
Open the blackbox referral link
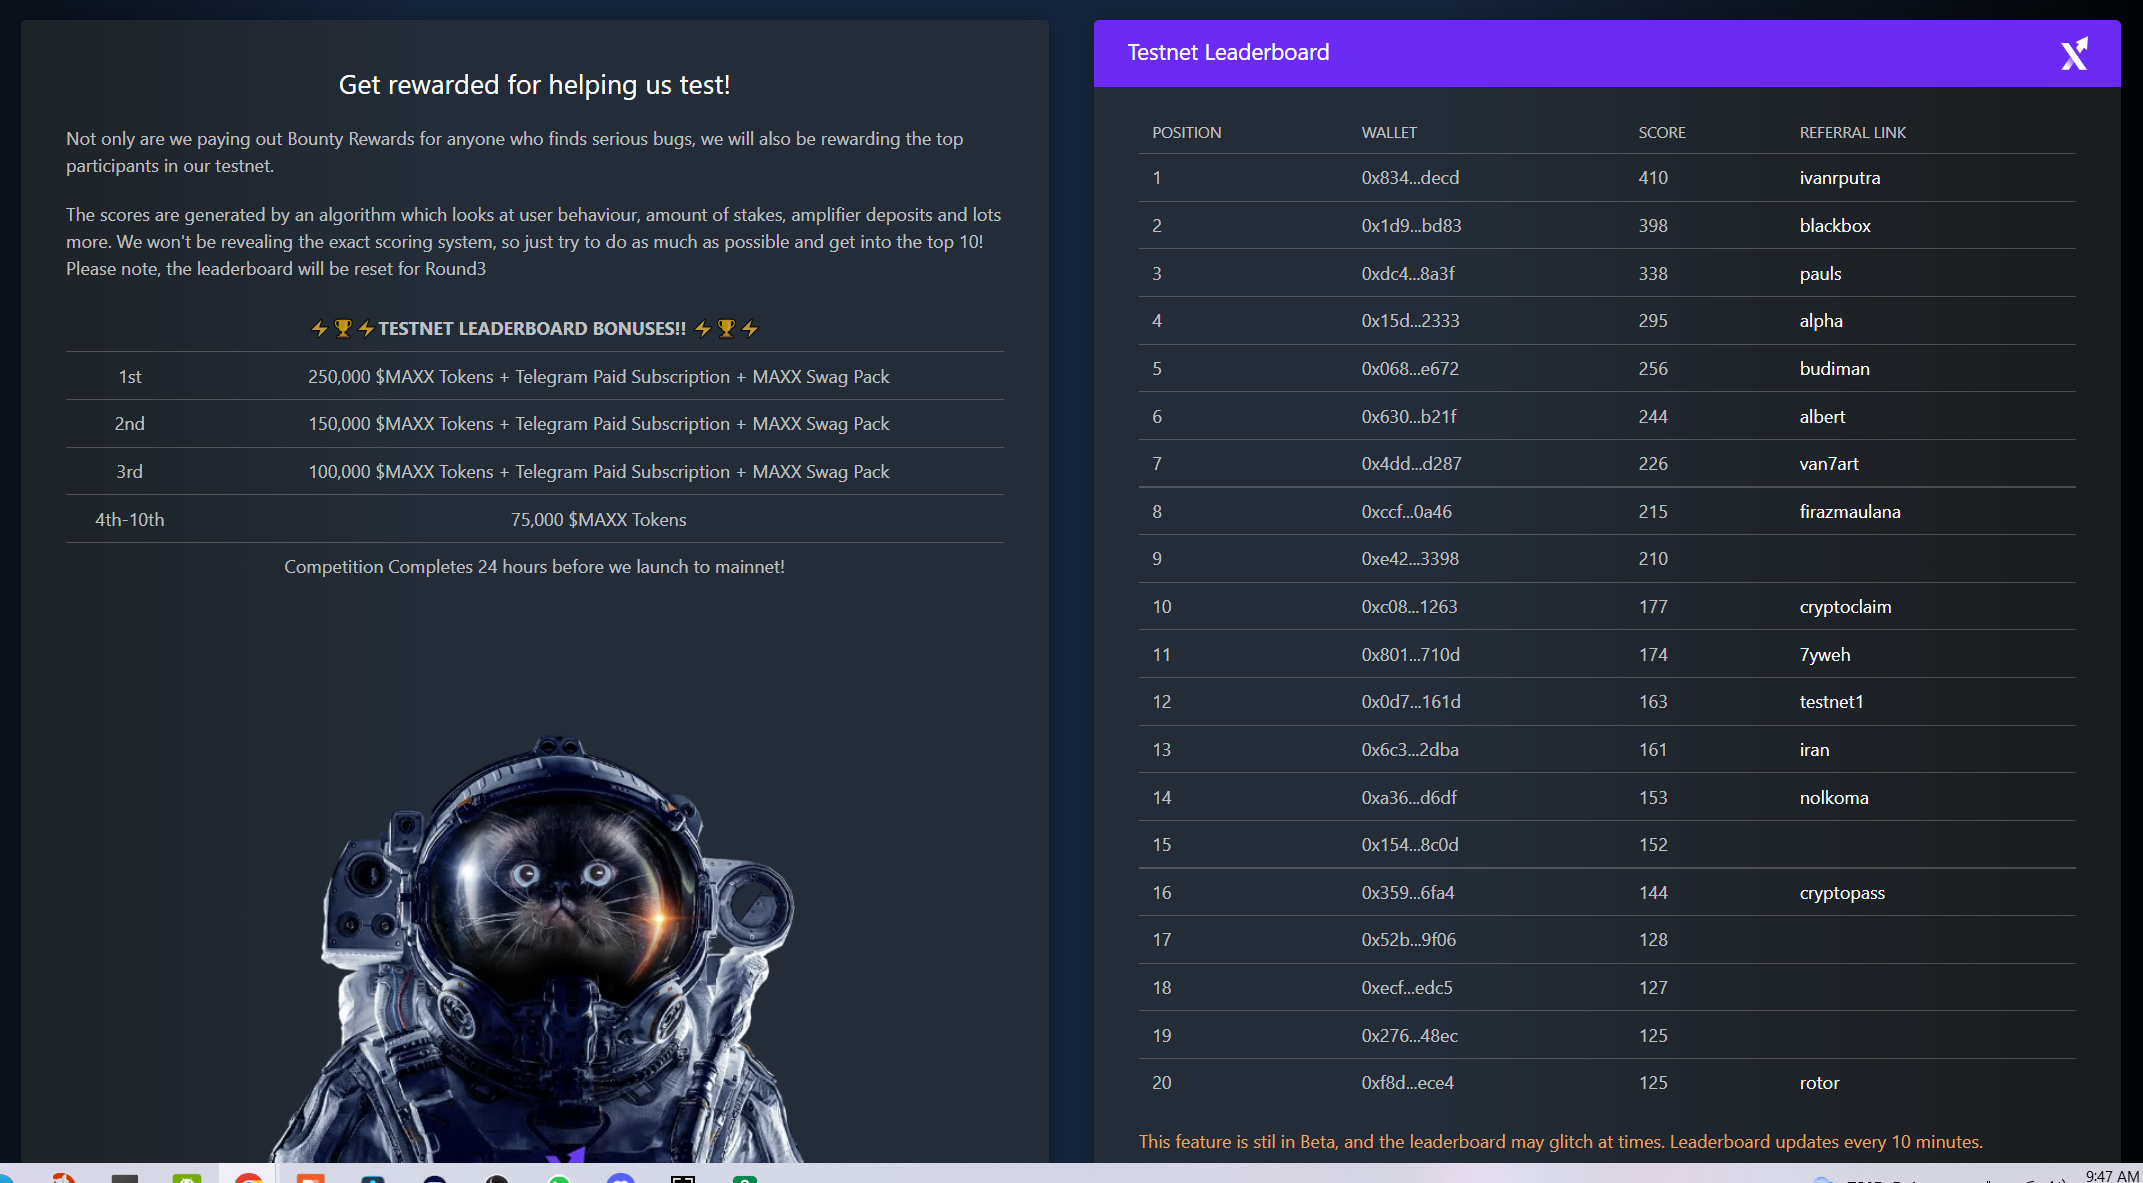point(1835,226)
